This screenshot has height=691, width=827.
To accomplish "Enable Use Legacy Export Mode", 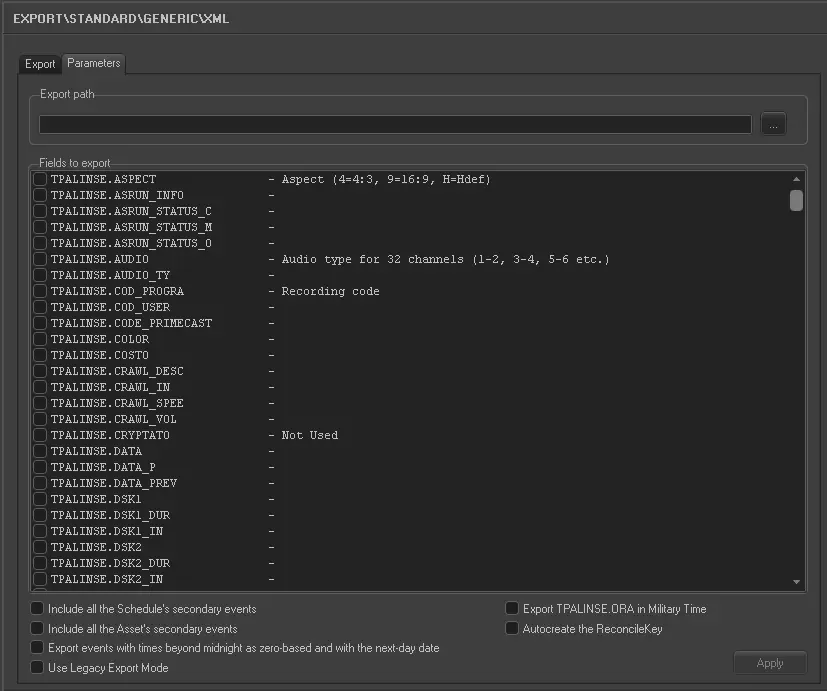I will 37,668.
